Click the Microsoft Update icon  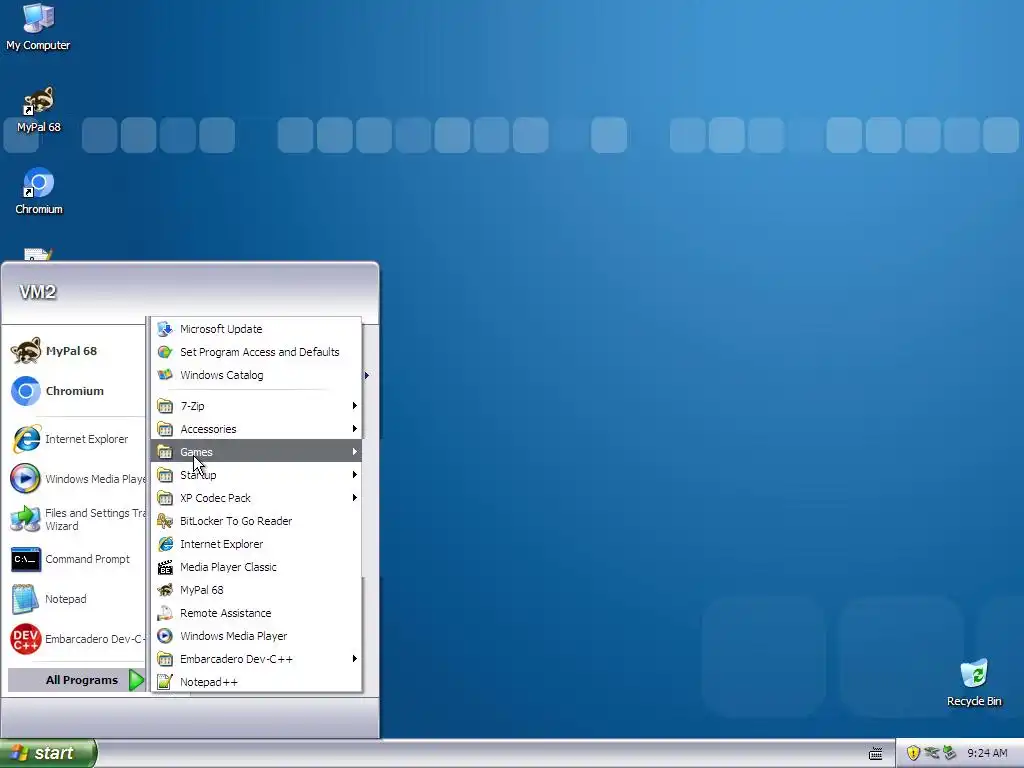165,328
